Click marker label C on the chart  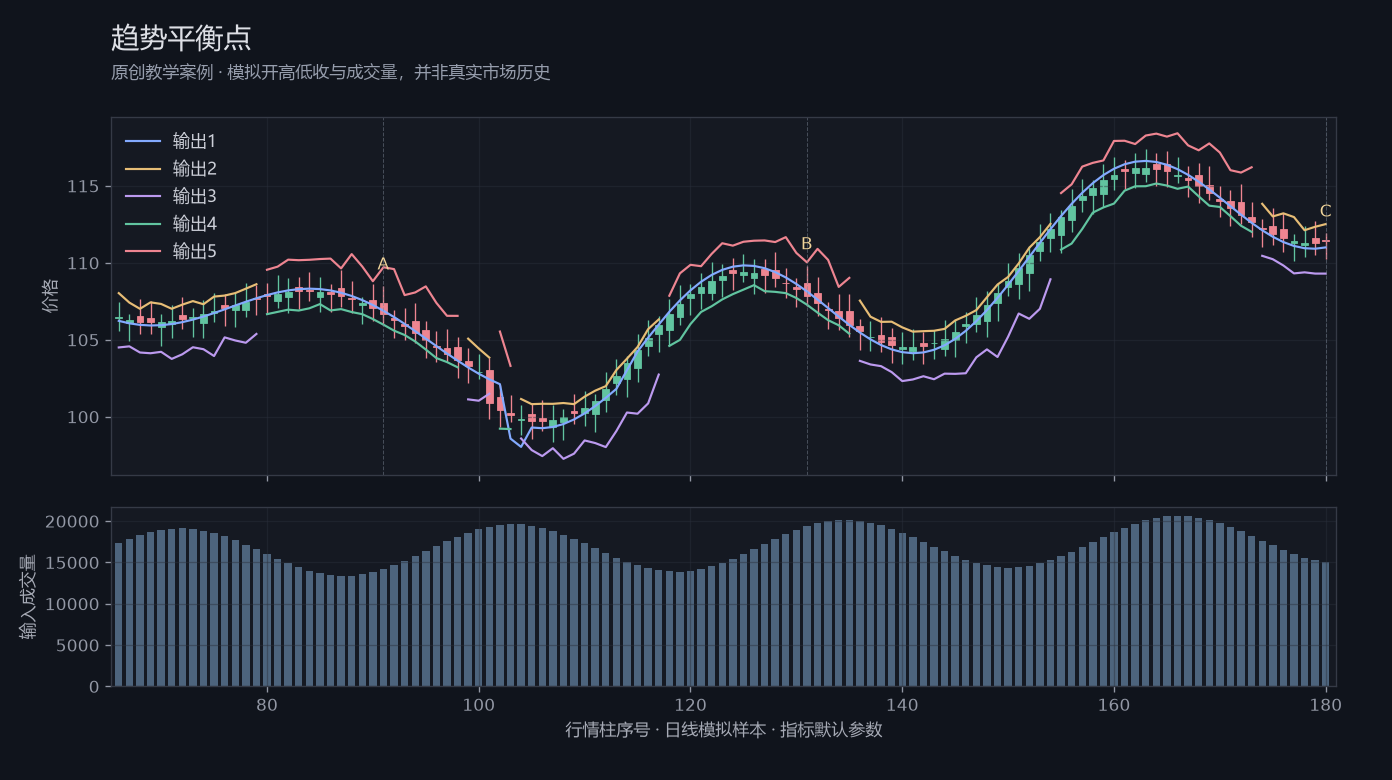click(1326, 211)
